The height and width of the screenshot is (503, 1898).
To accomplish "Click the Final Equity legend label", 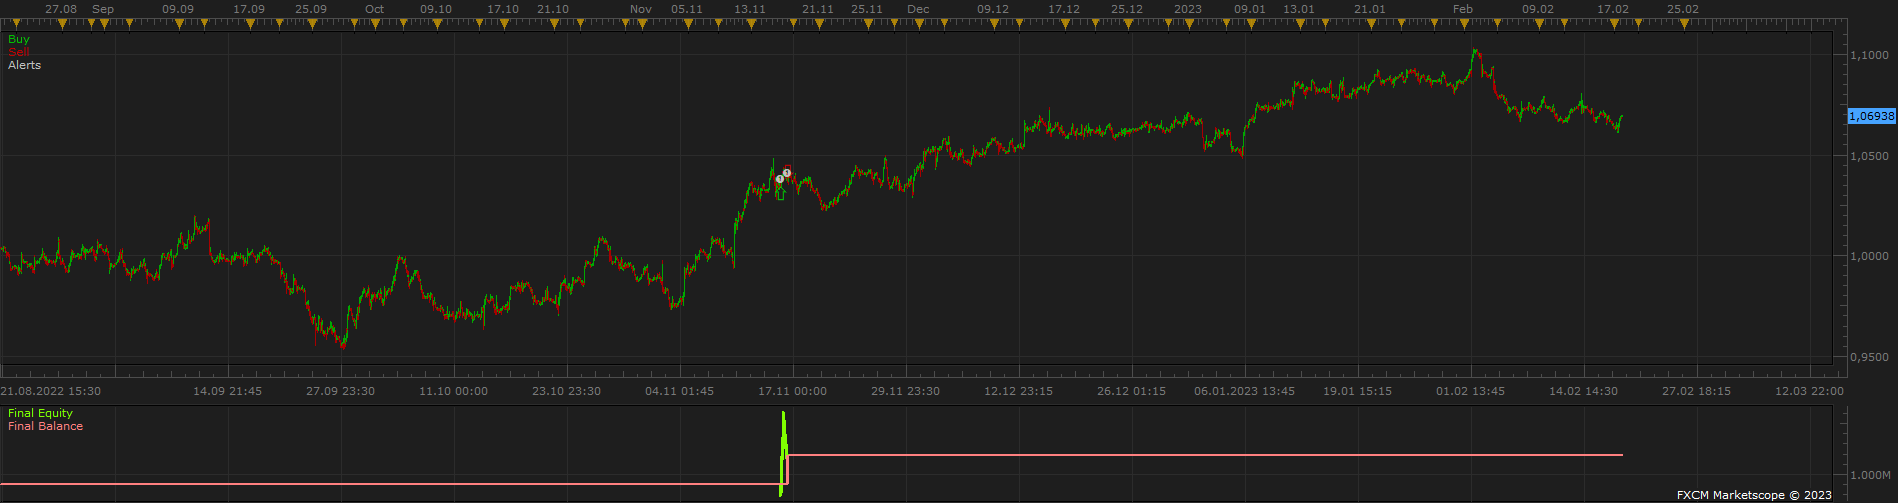I will [40, 413].
